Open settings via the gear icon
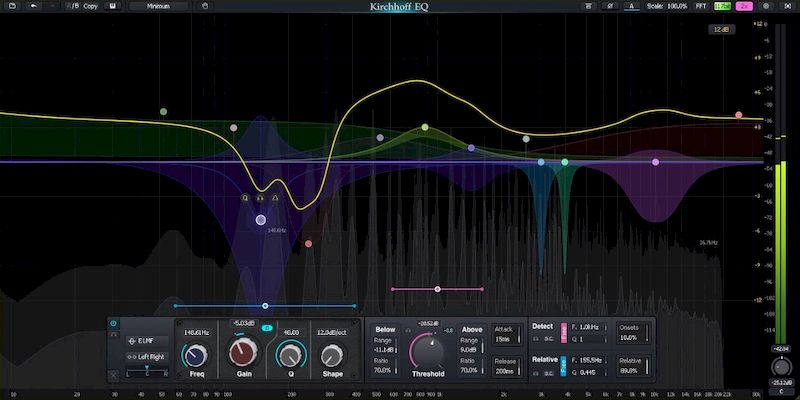The height and width of the screenshot is (400, 800). 766,6
